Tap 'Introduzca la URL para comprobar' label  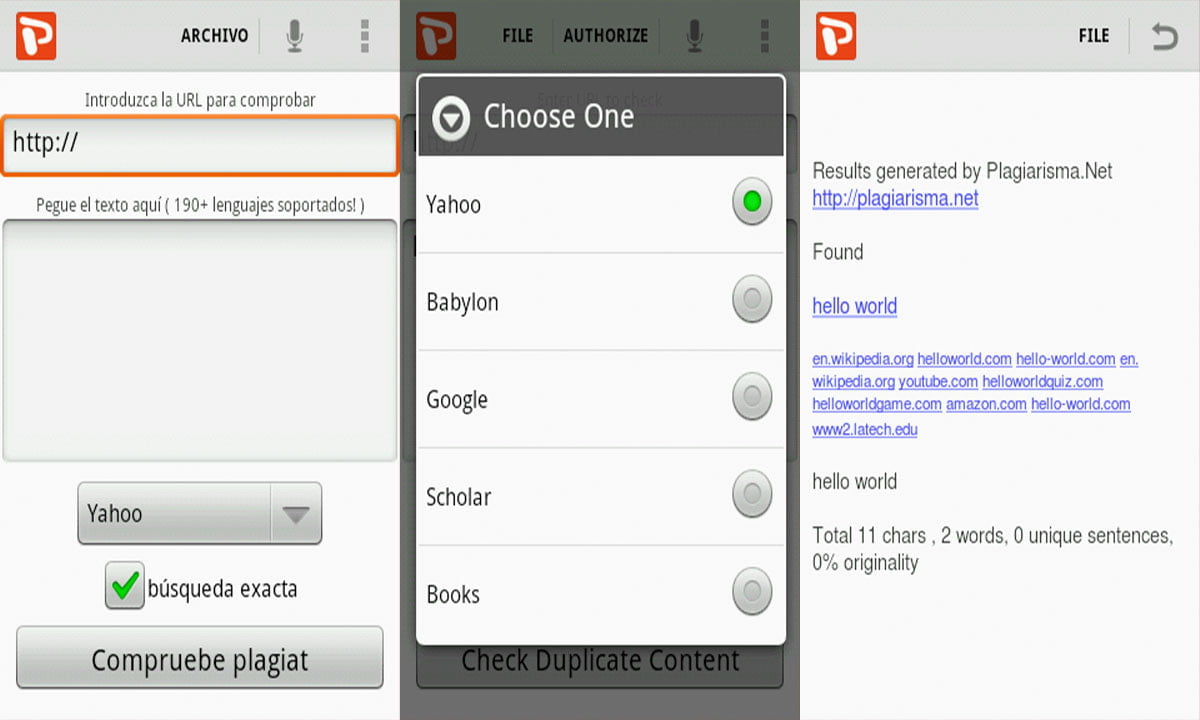tap(200, 100)
